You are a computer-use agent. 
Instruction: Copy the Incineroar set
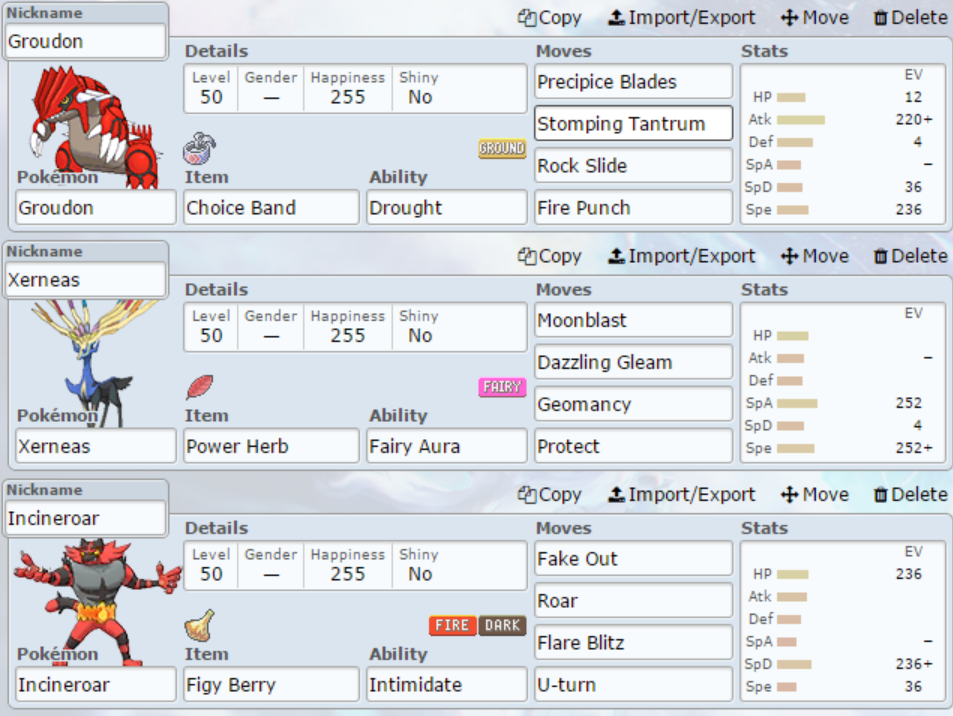tap(549, 494)
